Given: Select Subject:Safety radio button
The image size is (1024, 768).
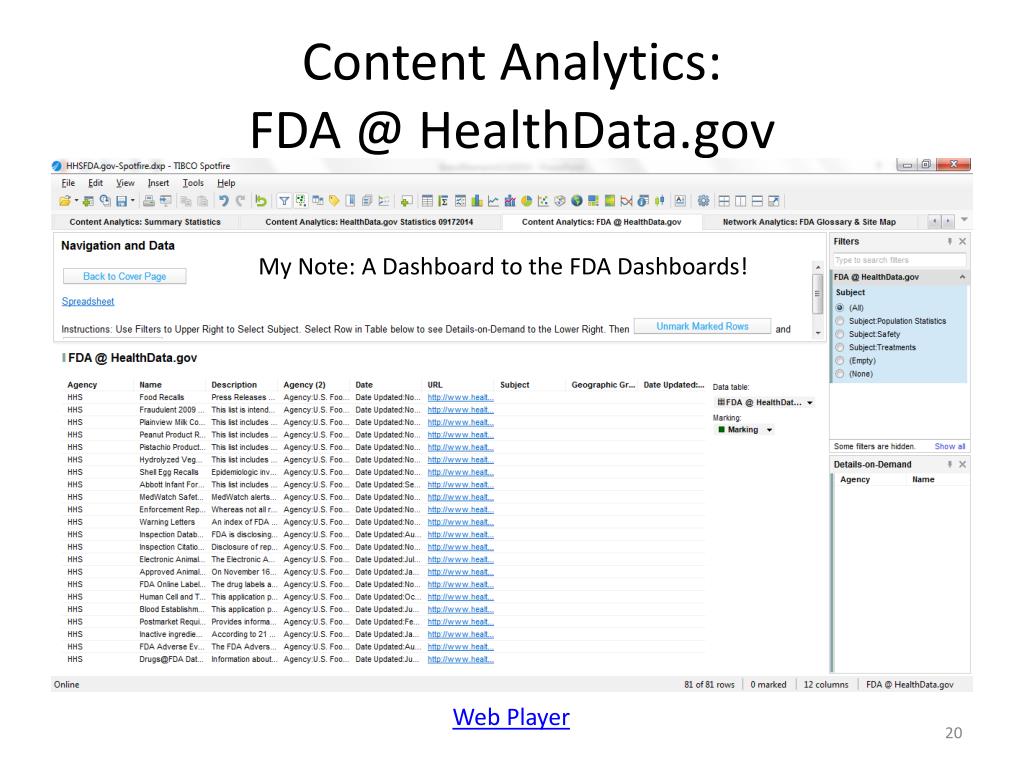Looking at the screenshot, I should [840, 334].
